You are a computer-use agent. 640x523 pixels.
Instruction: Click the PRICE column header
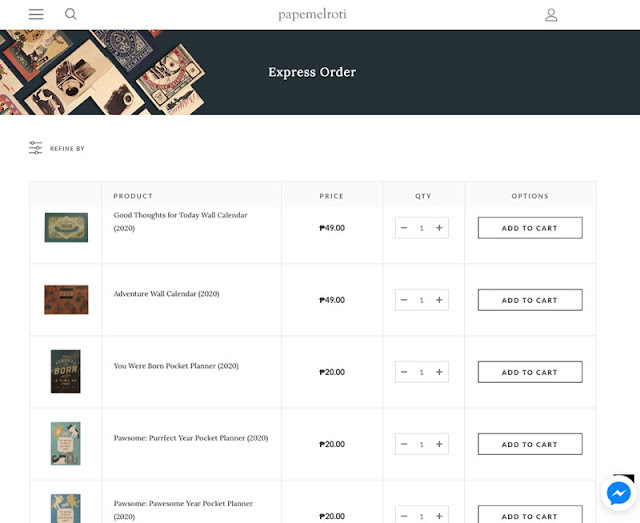331,196
